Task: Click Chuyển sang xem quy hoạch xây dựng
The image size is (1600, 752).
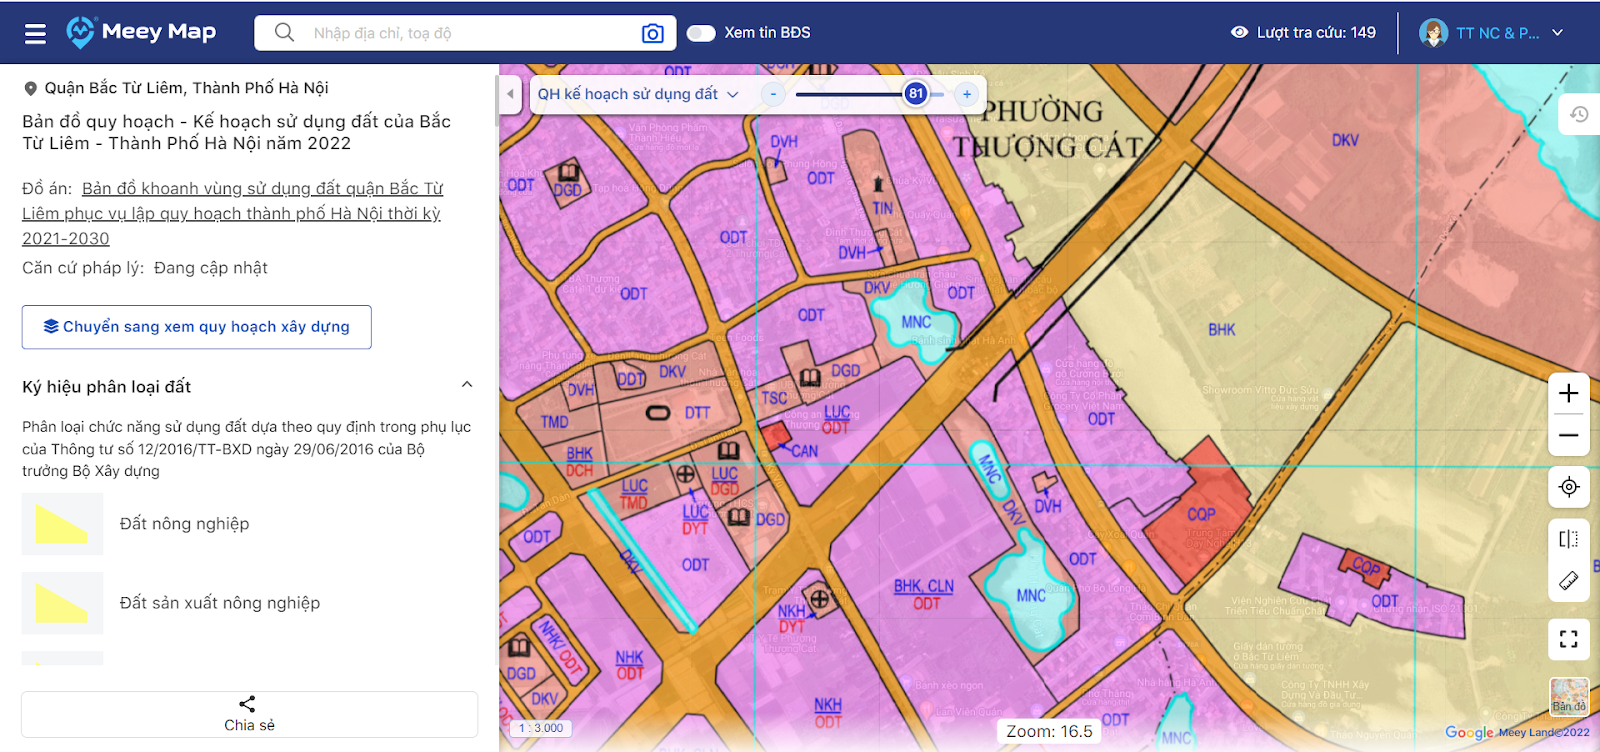Action: point(197,327)
